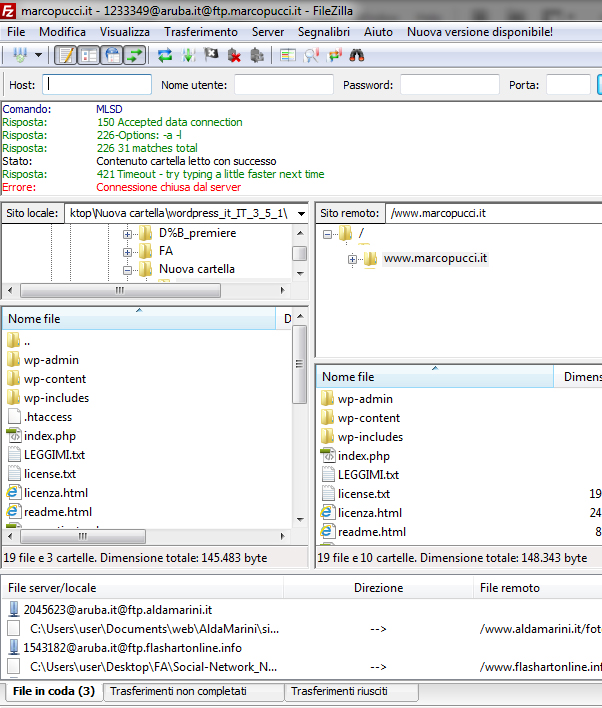Viewport: 602px width, 708px height.
Task: Switch to File in coda tab
Action: 54,691
